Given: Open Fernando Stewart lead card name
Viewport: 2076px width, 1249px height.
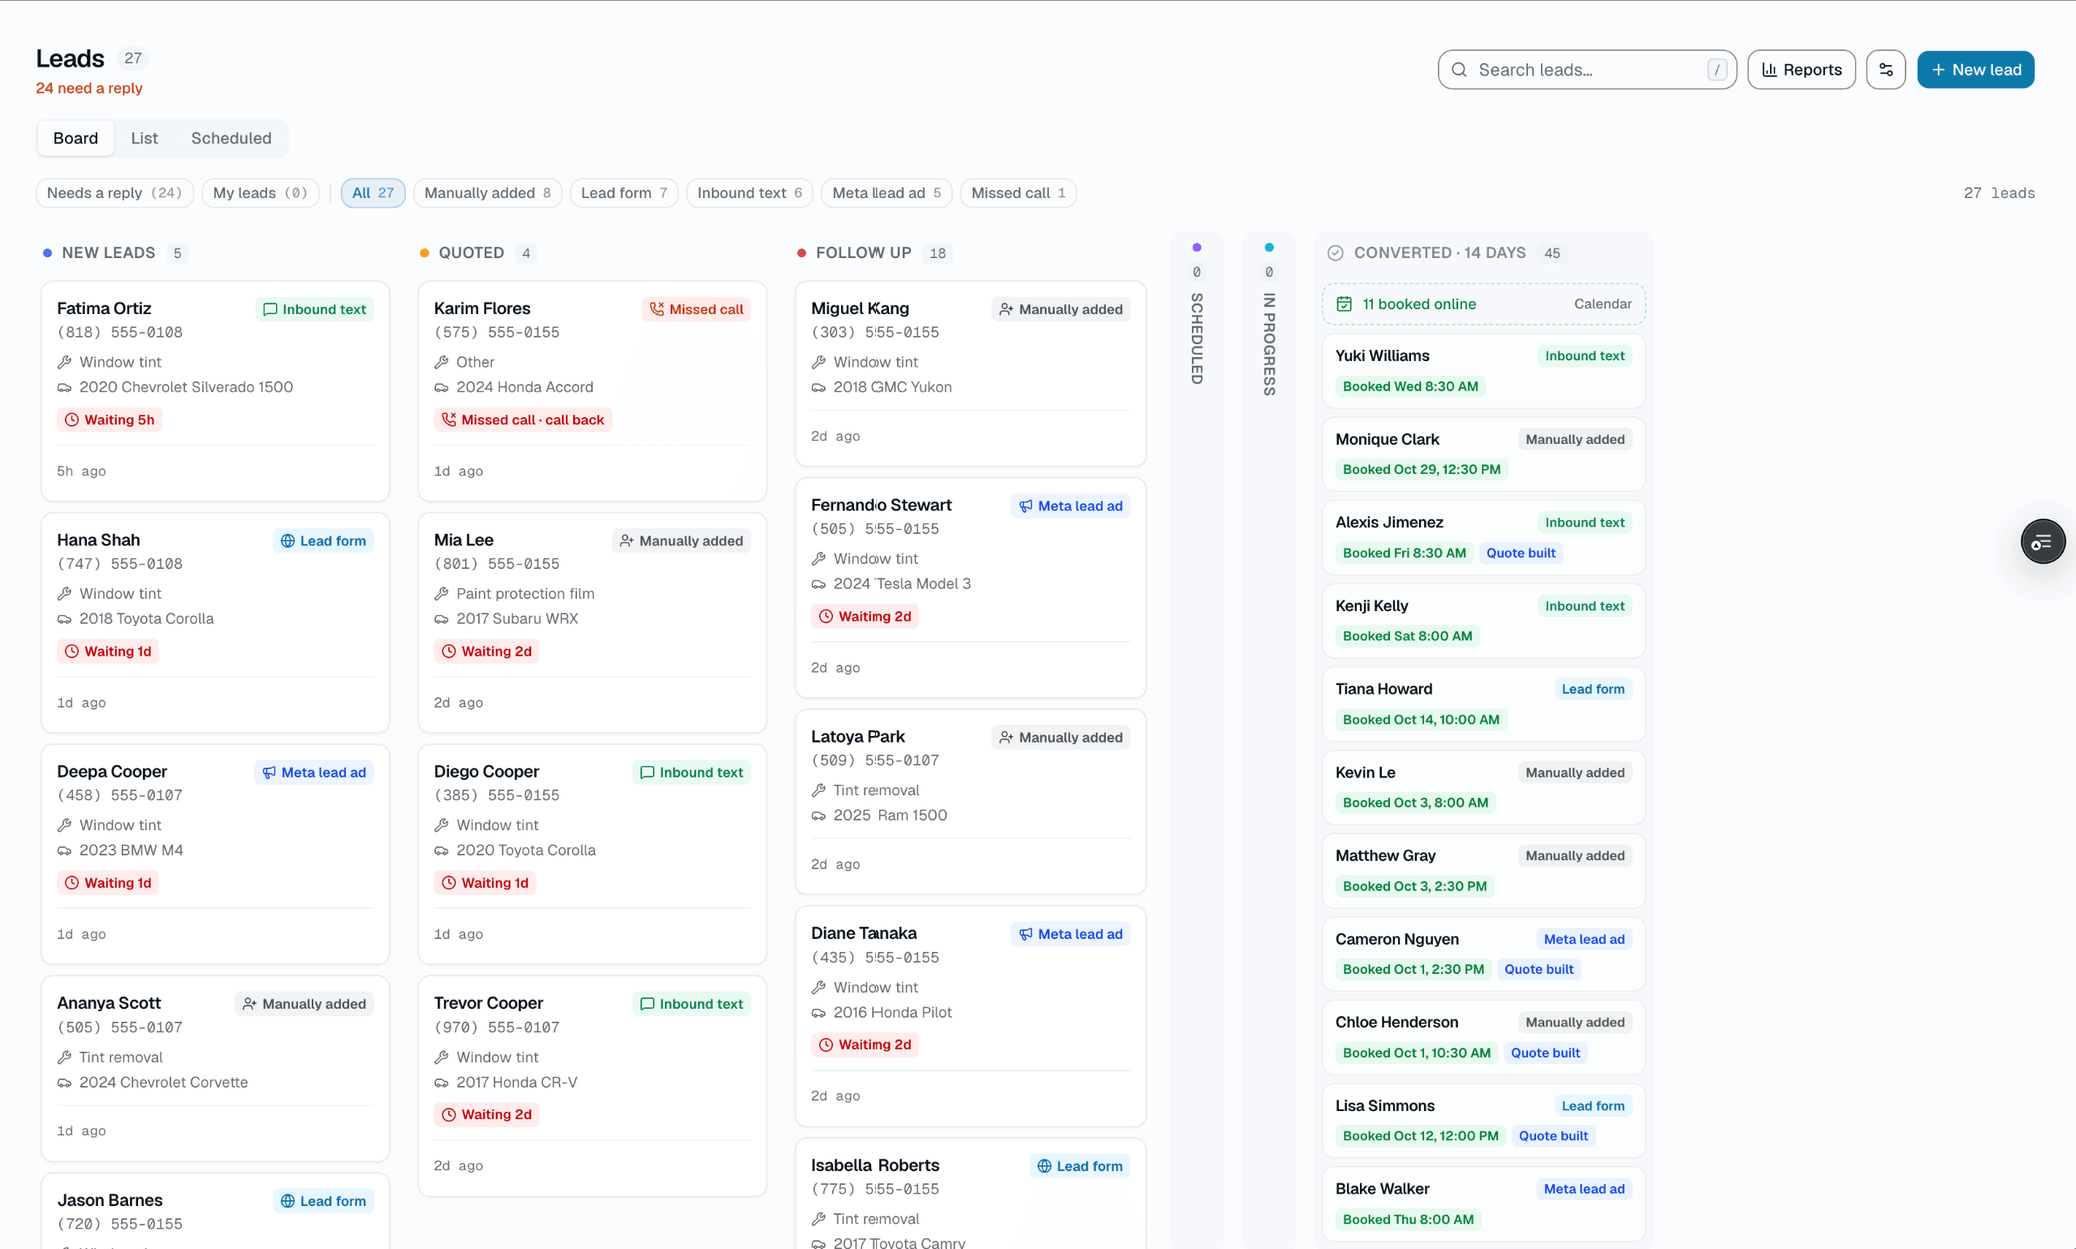Looking at the screenshot, I should (x=881, y=505).
